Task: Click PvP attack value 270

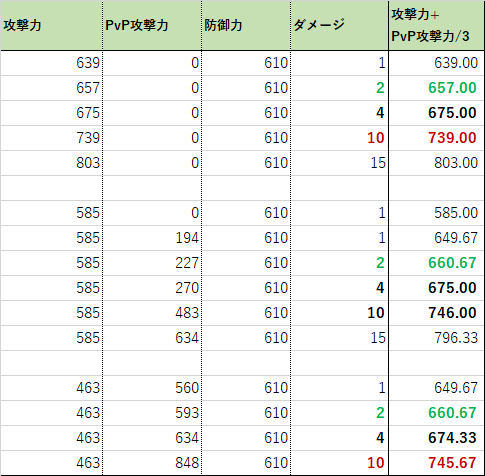Action: coord(152,288)
